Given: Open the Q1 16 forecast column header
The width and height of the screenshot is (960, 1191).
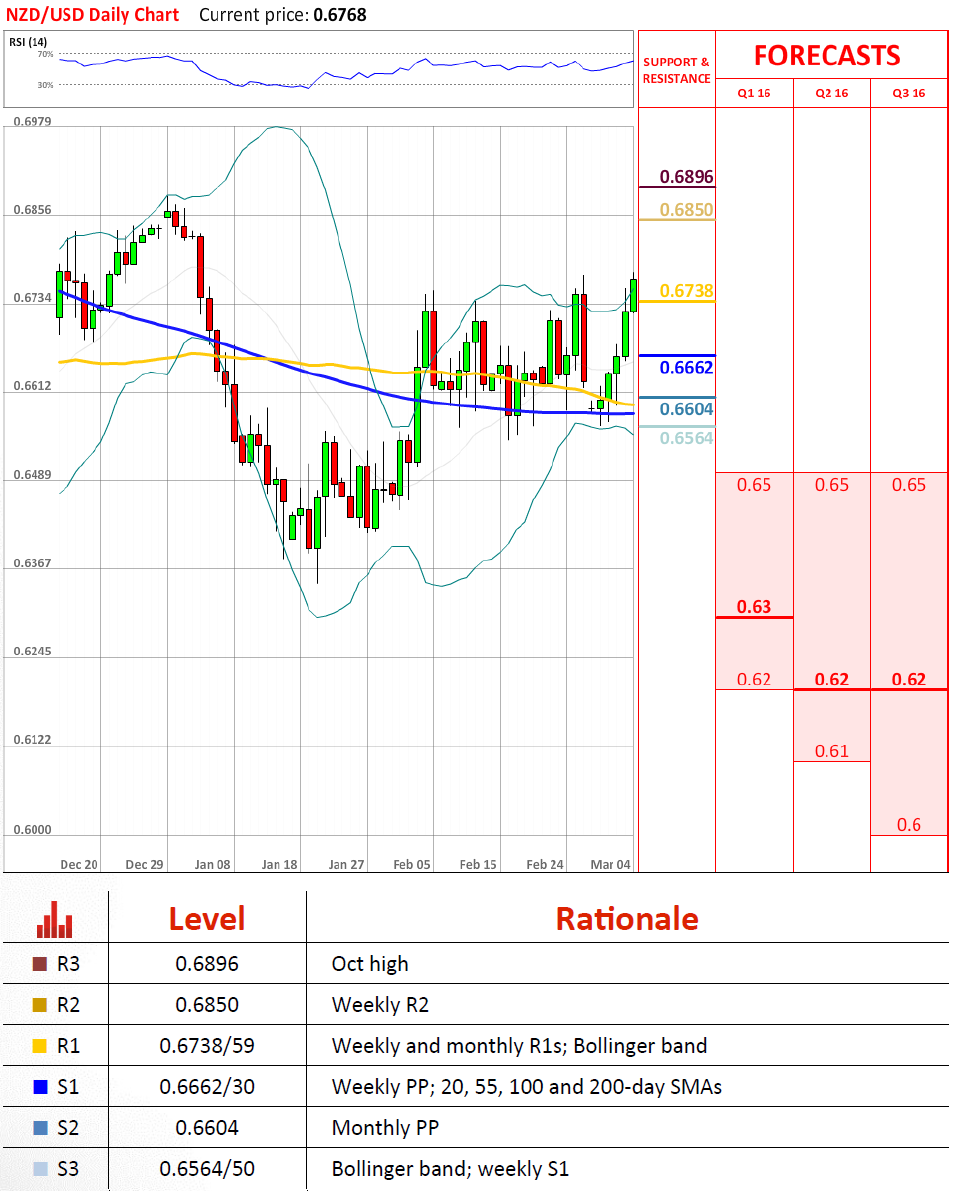Looking at the screenshot, I should [x=754, y=93].
